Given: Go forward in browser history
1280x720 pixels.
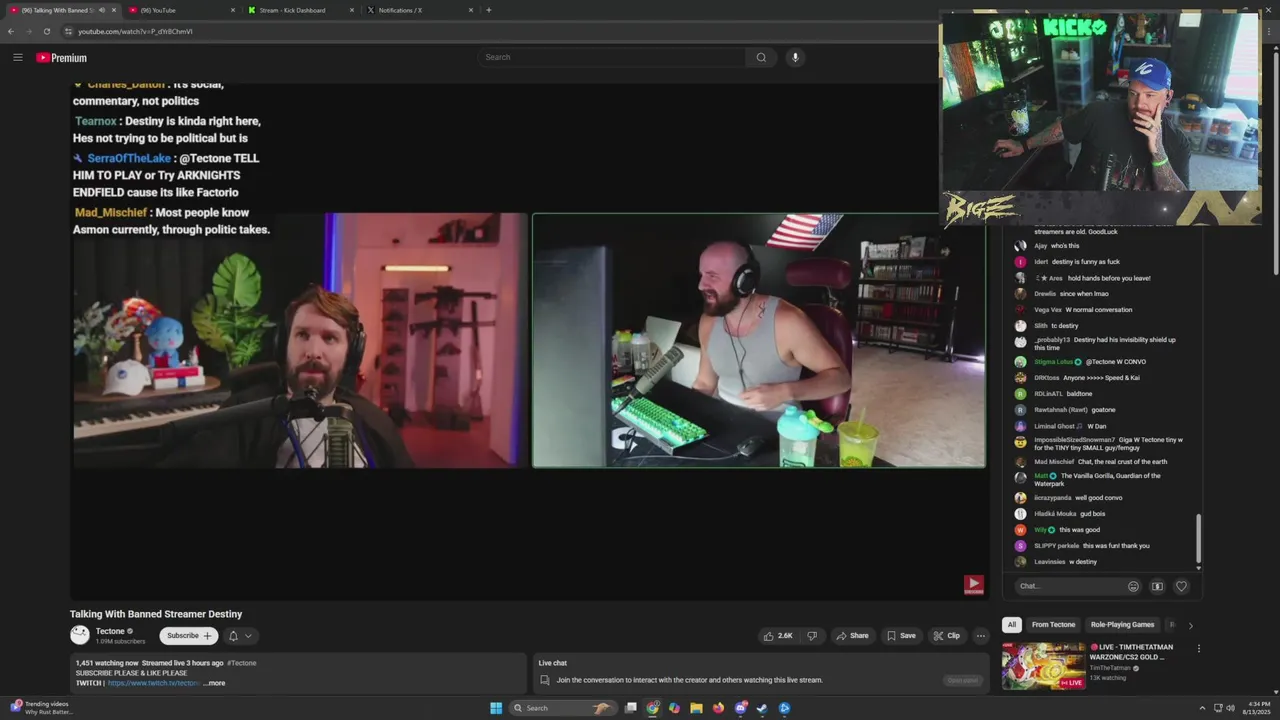Looking at the screenshot, I should [29, 31].
